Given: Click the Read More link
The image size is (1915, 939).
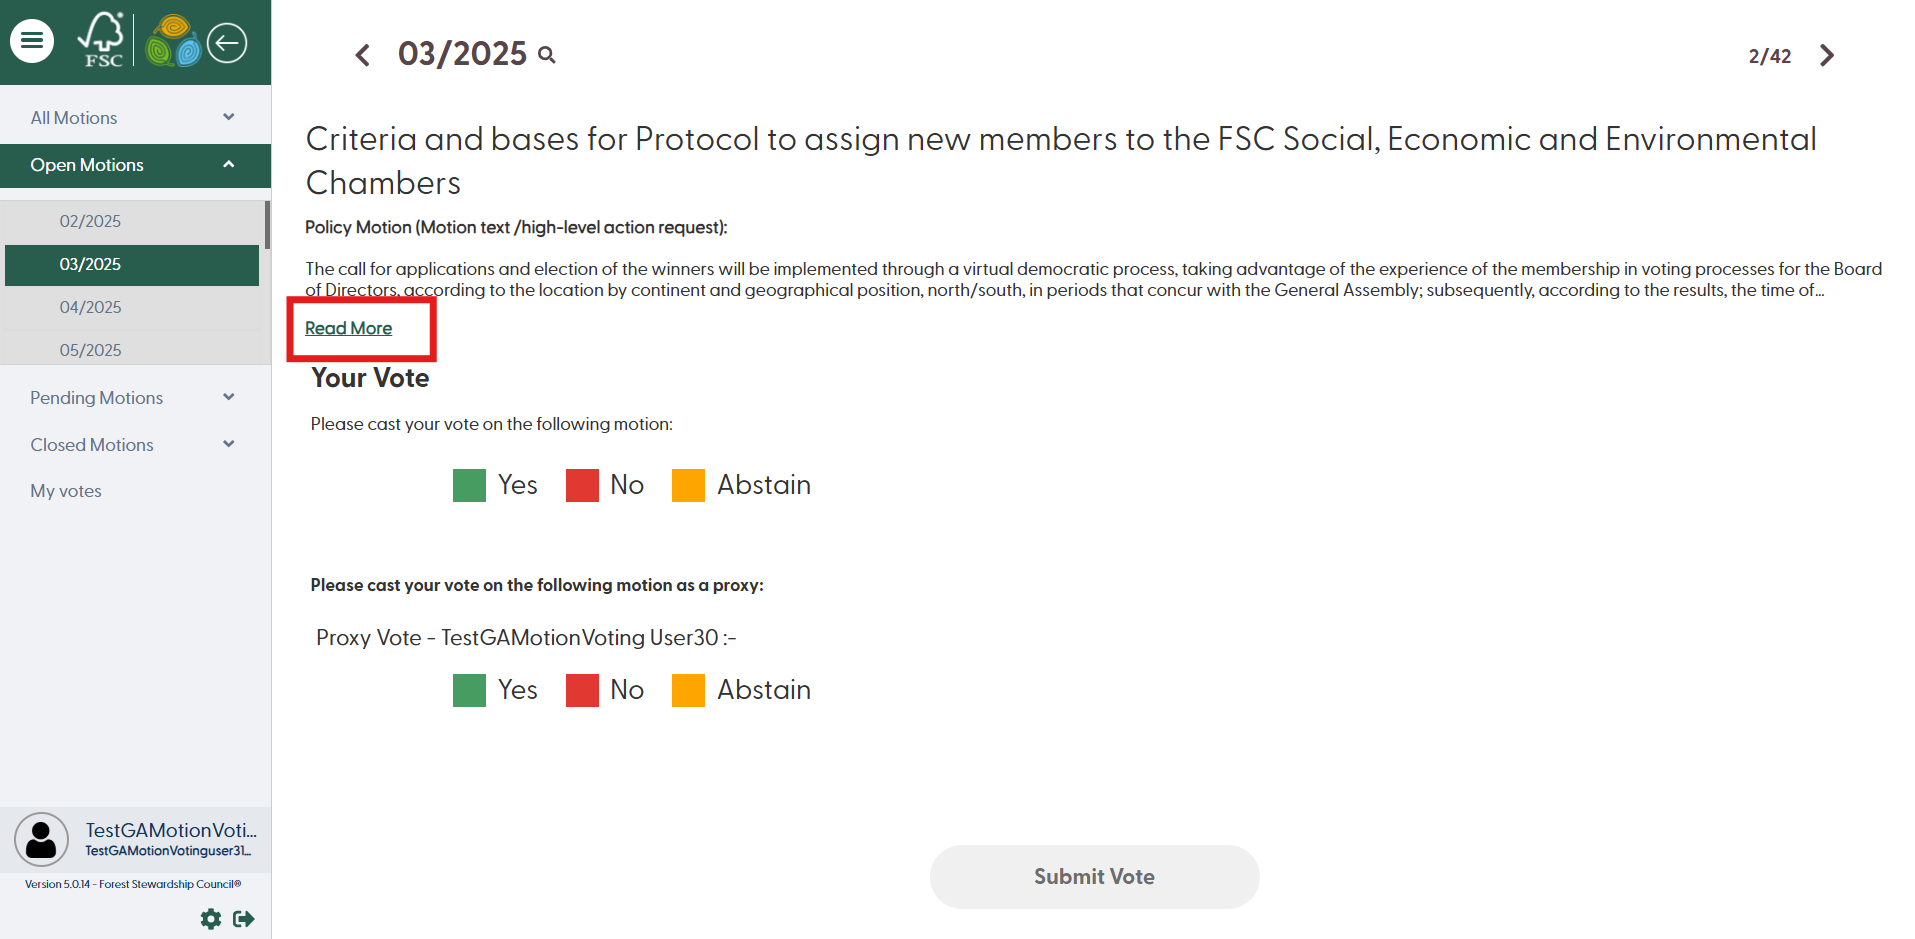Looking at the screenshot, I should point(348,328).
